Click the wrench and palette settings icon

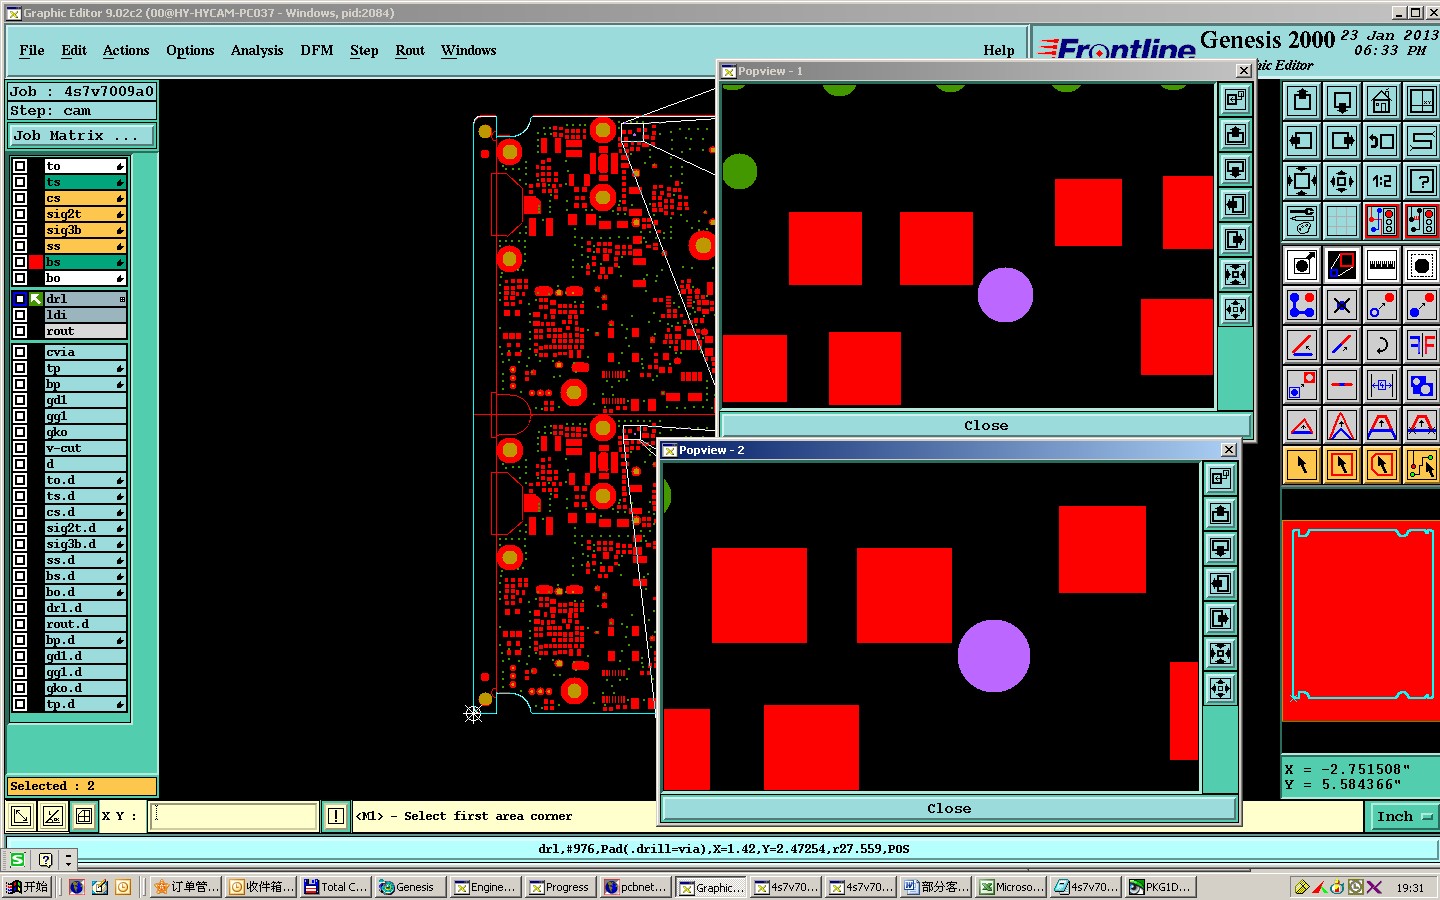1302,221
